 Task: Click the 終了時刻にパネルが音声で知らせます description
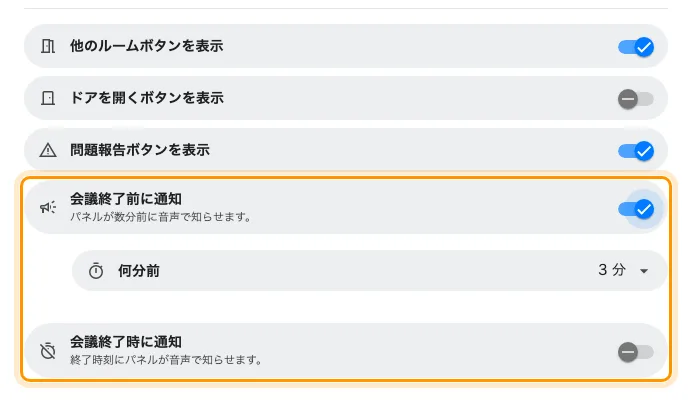[166, 360]
